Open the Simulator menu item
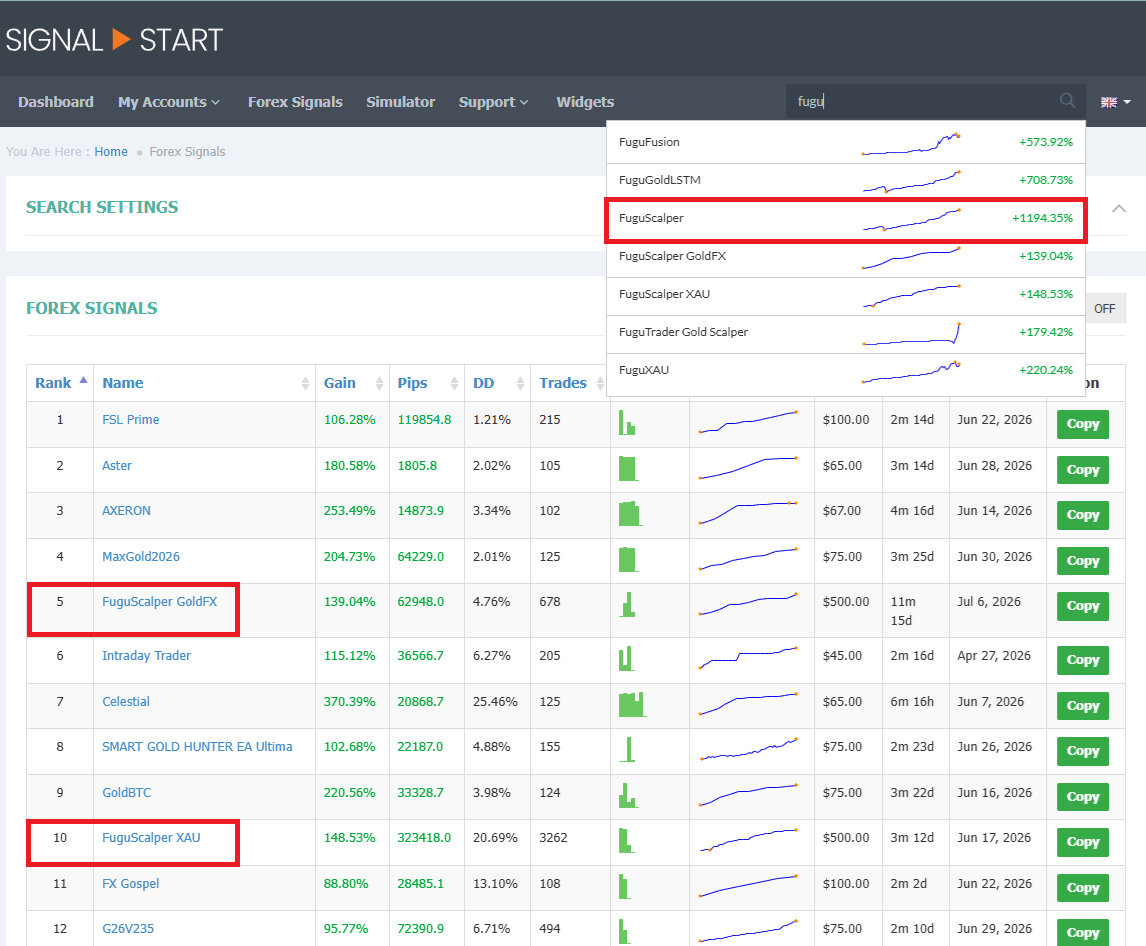Screen dimensions: 1146x946 click(x=401, y=102)
